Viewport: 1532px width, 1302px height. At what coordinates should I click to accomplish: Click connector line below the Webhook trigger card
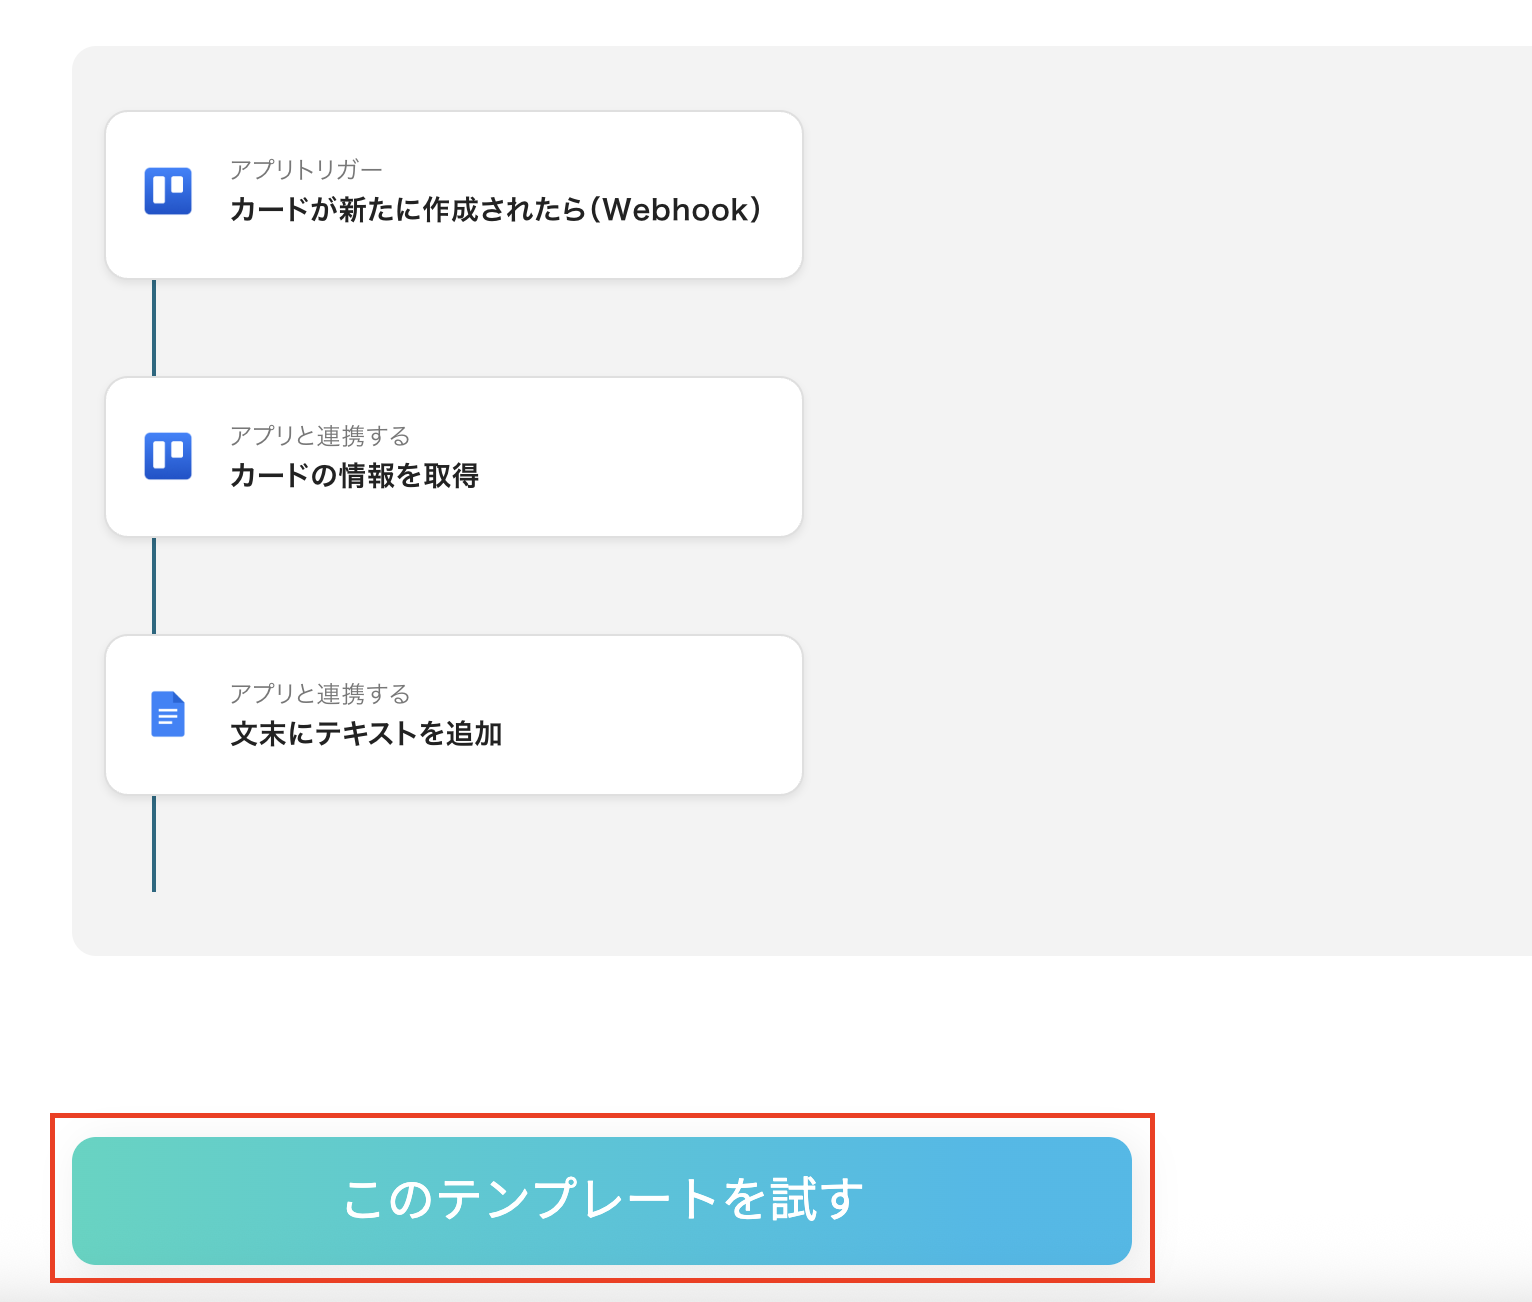[x=154, y=328]
